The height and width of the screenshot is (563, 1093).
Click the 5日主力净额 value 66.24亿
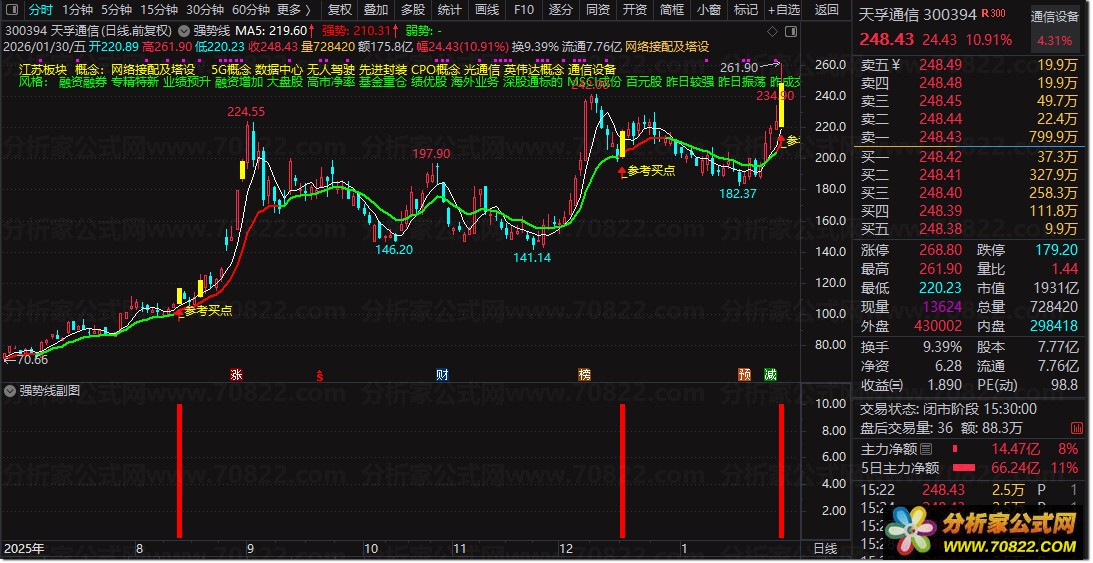coord(1016,468)
